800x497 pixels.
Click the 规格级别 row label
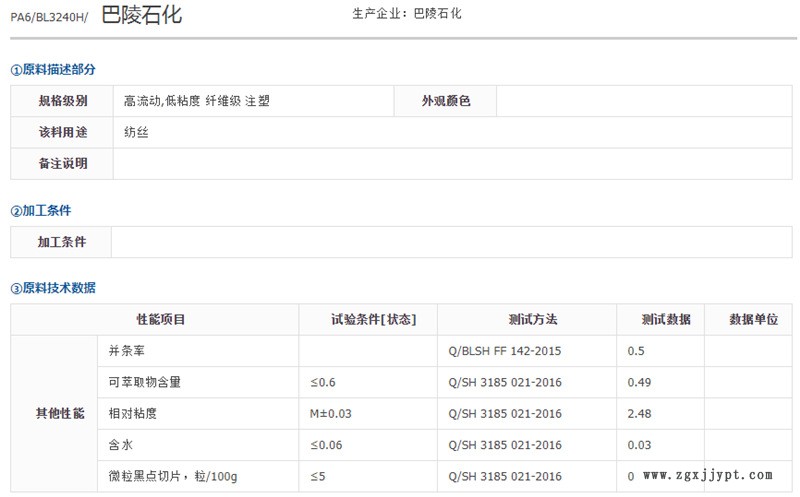point(63,101)
